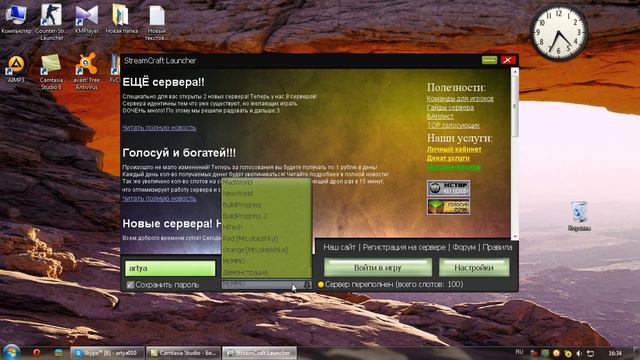Image resolution: width=640 pixels, height=360 pixels.
Task: Choose BuildProgress 2 server in list
Action: pos(266,216)
